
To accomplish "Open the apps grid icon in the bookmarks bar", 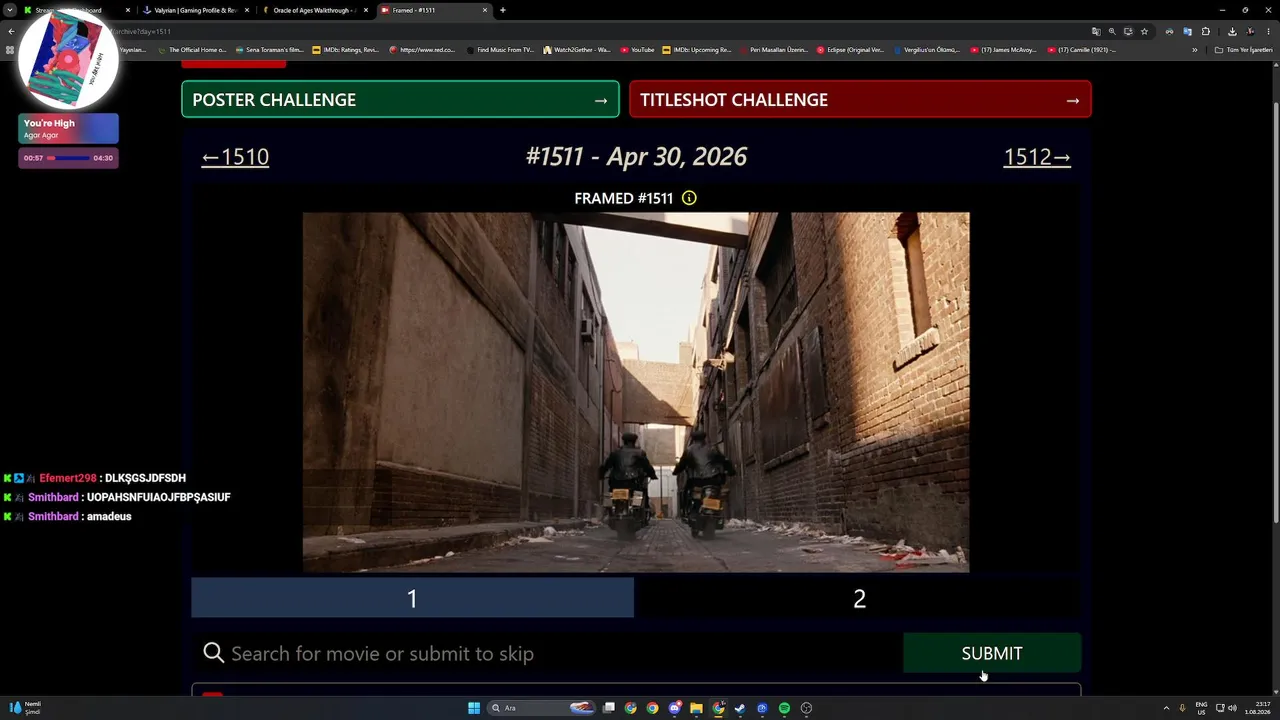I will [10, 50].
